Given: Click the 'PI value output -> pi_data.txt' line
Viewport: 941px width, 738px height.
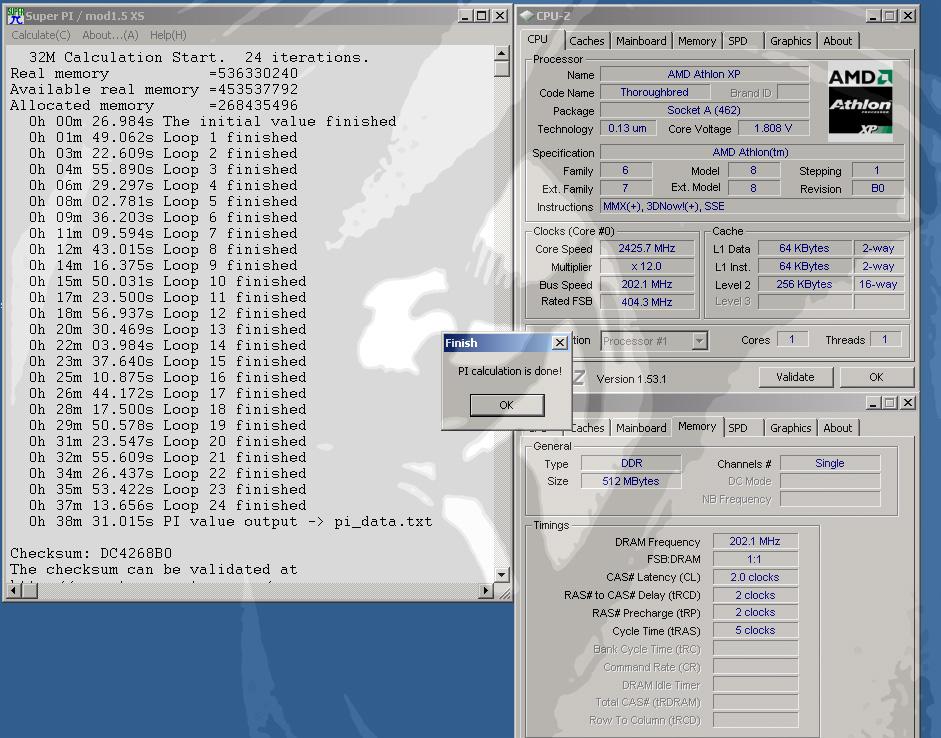Looking at the screenshot, I should (230, 521).
